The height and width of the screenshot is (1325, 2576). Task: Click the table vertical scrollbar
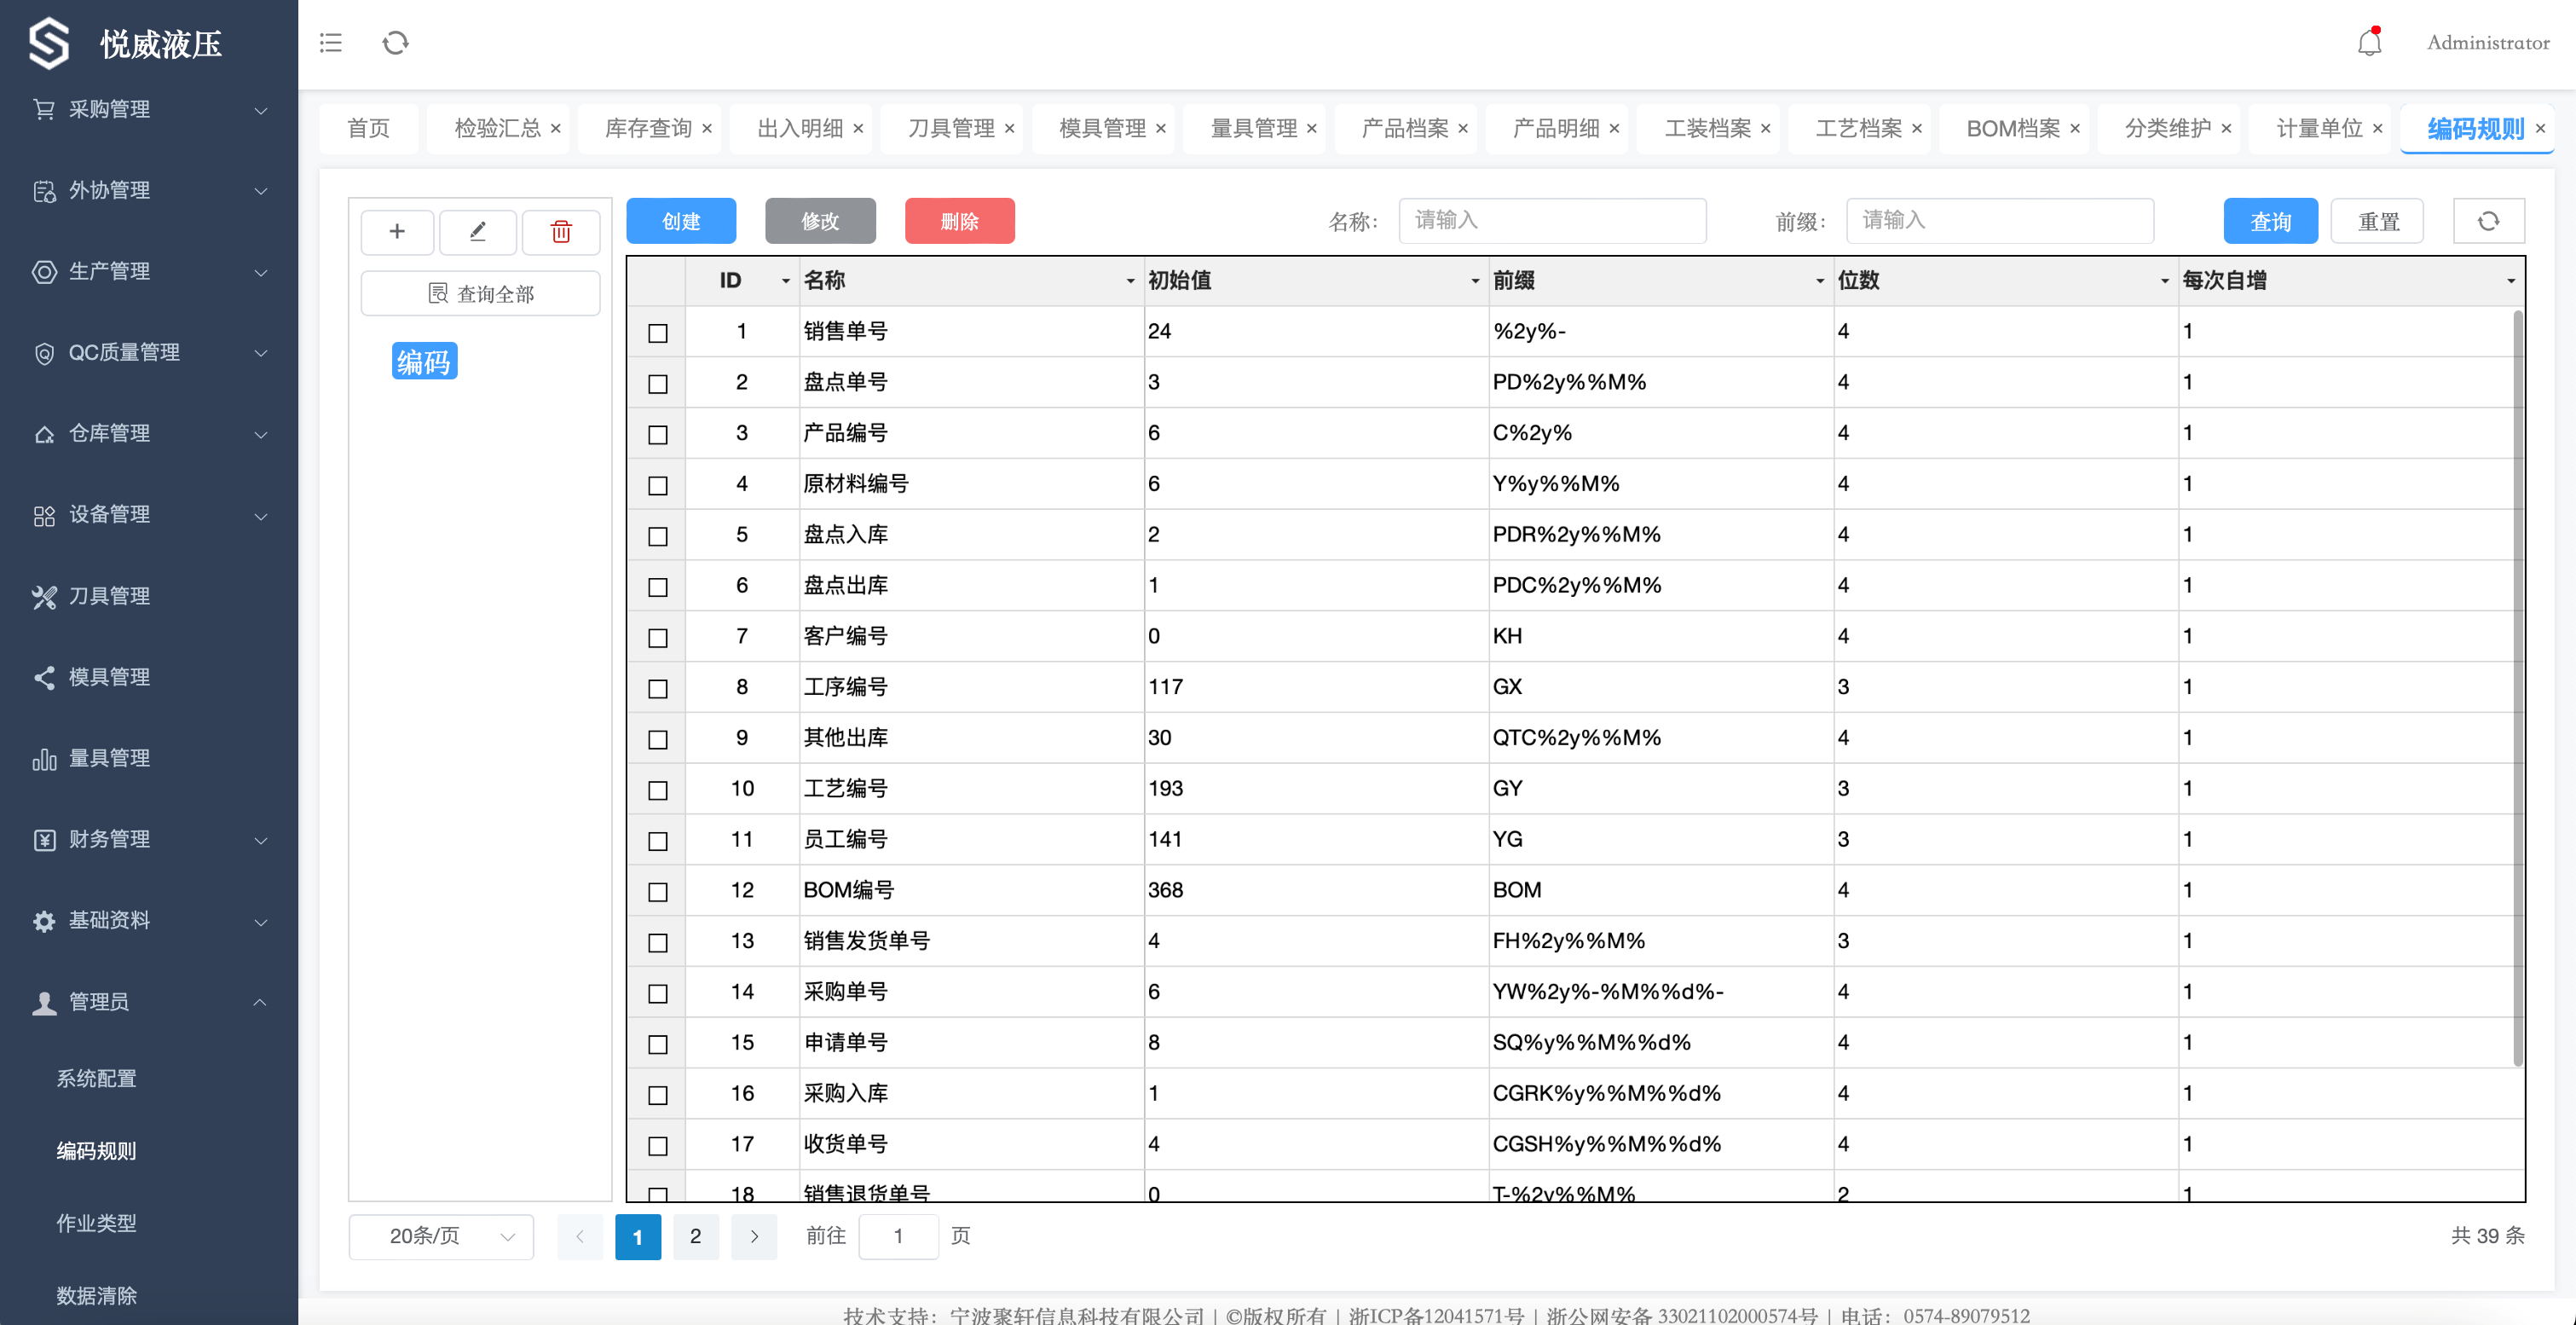[2517, 688]
